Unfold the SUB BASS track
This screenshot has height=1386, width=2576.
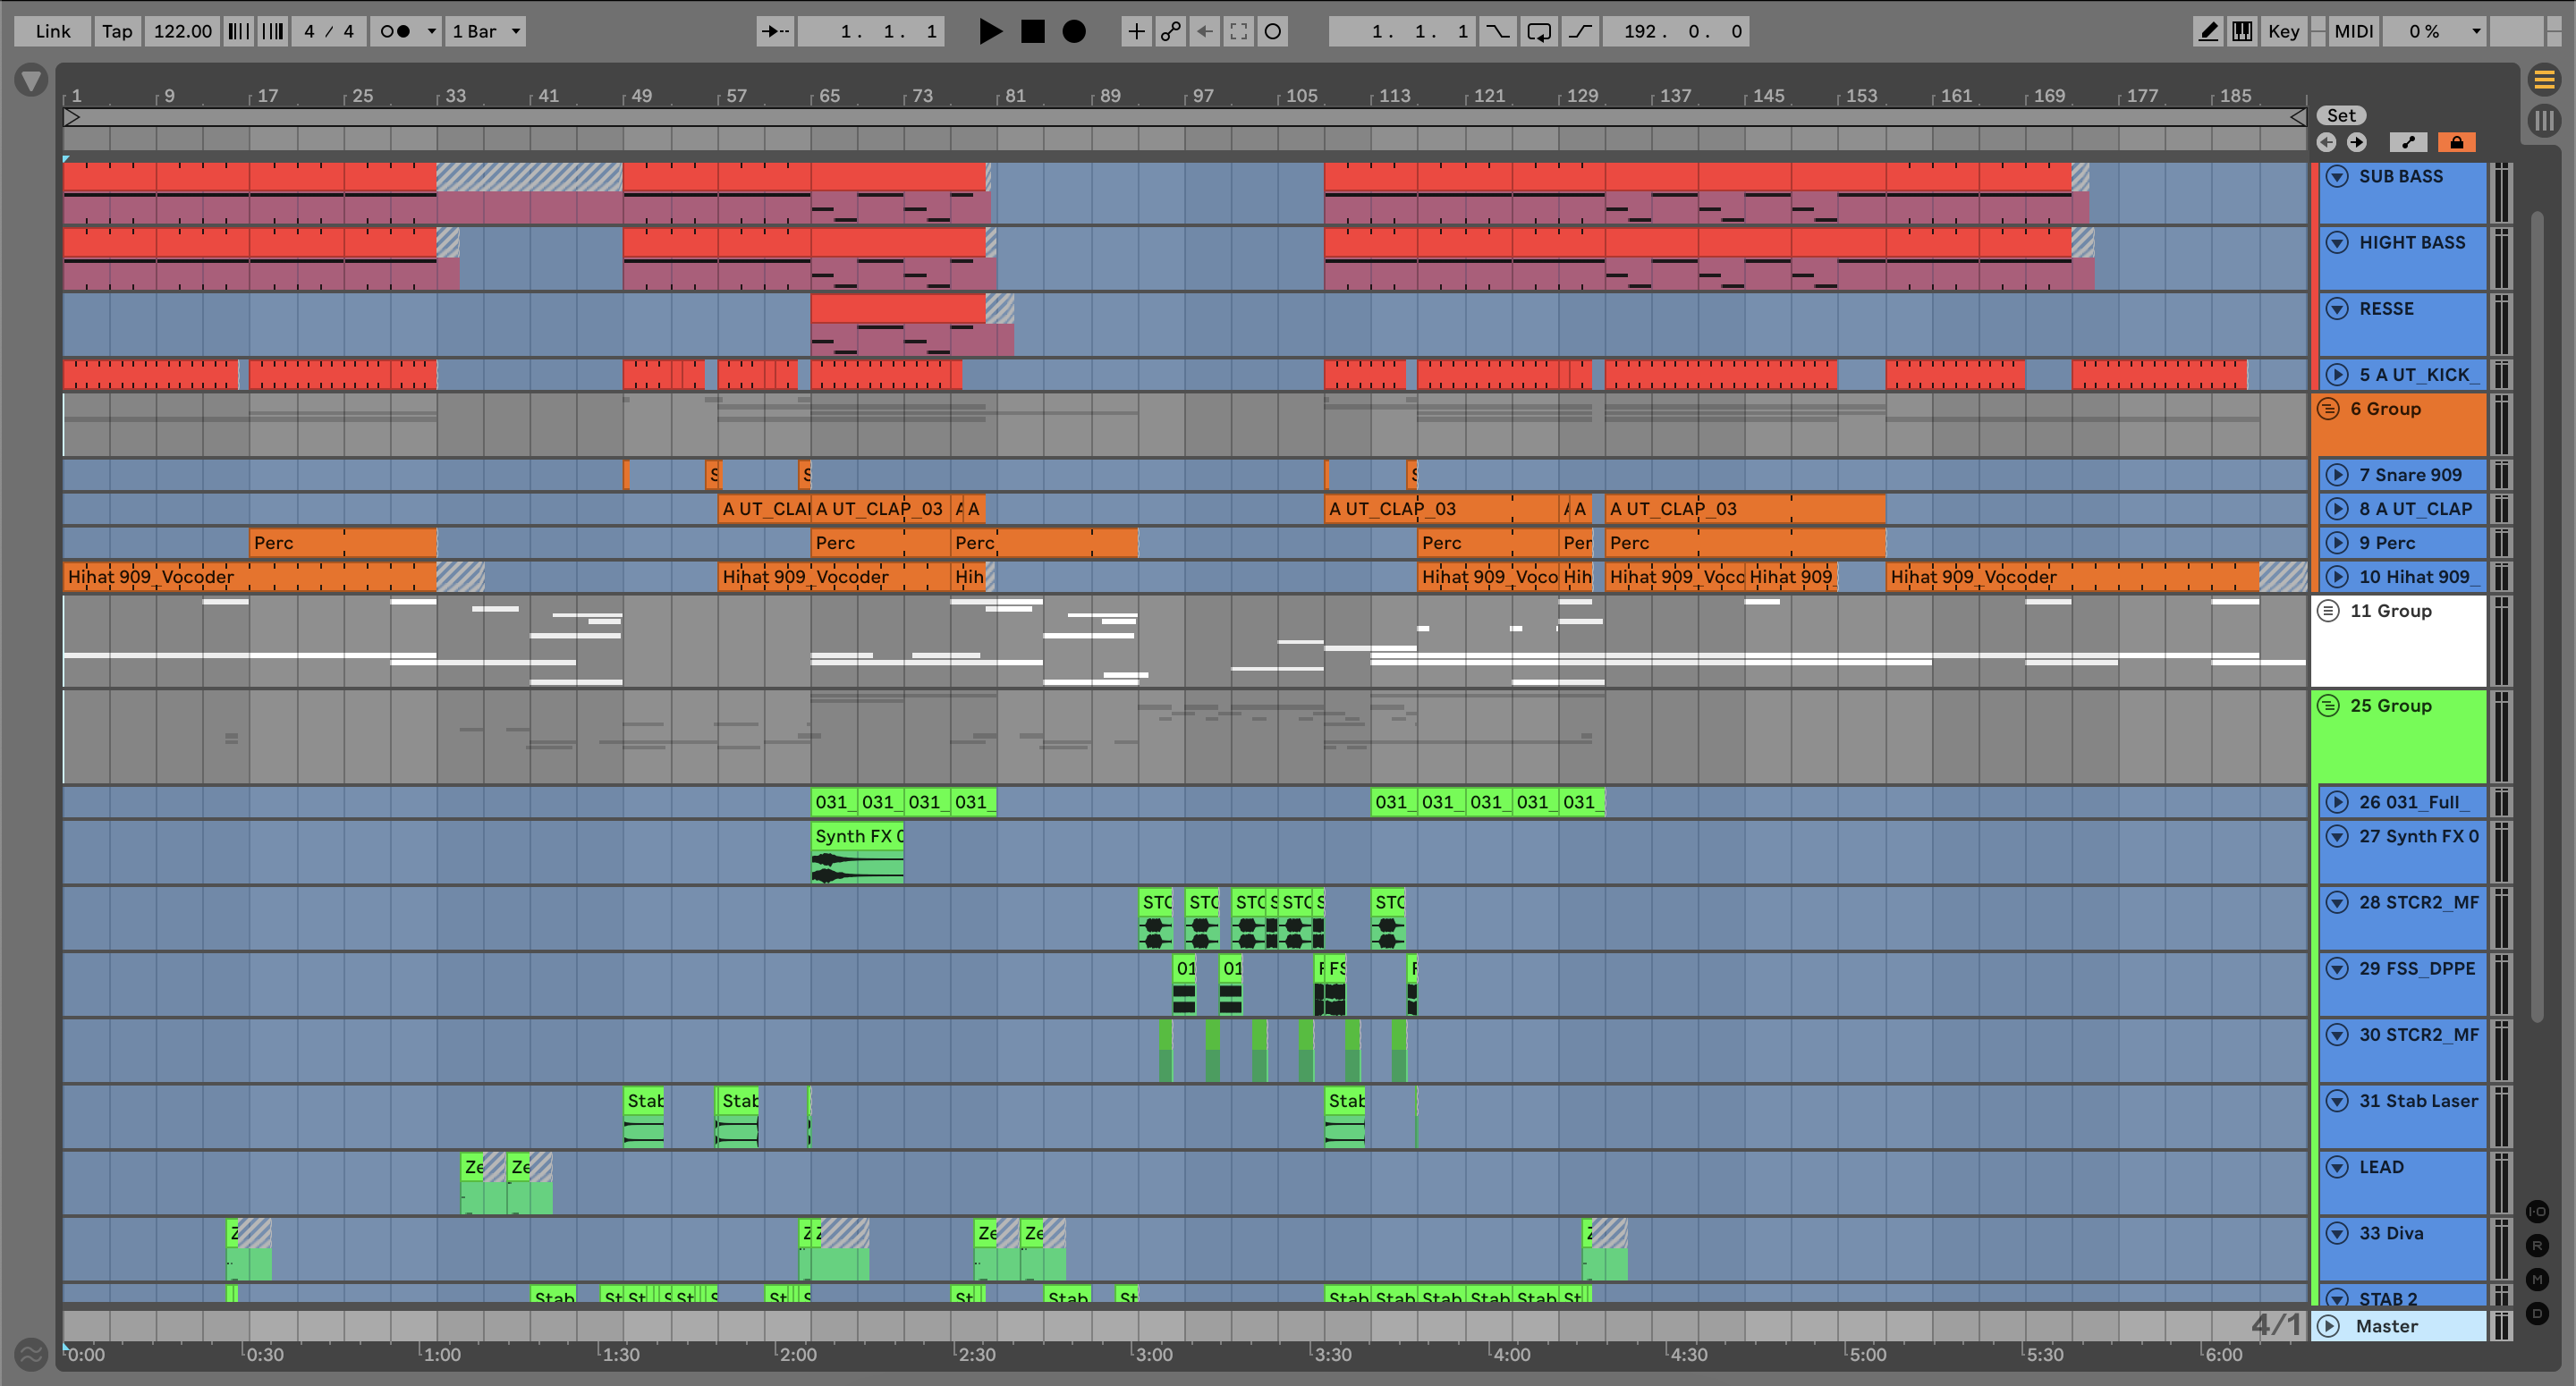coord(2337,177)
